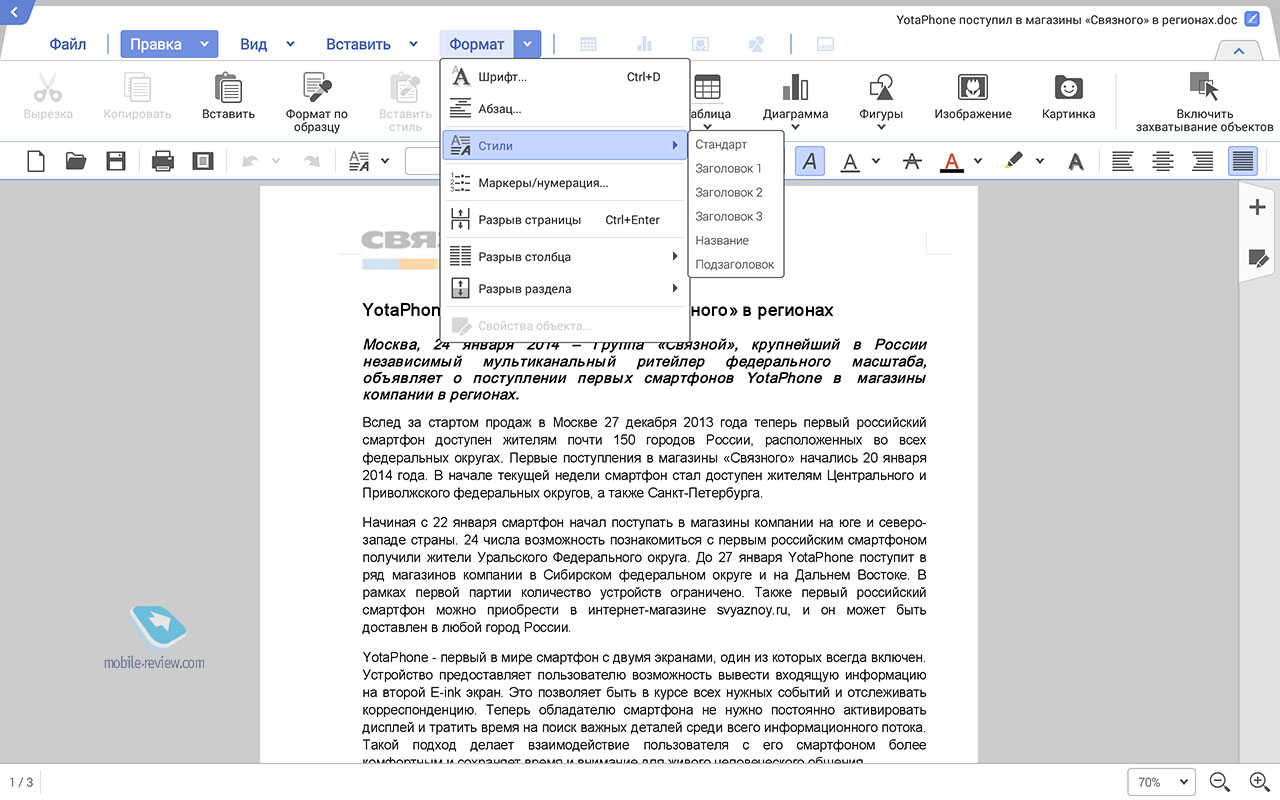Screen dimensions: 1280x800
Task: Create a new blank document
Action: [36, 161]
